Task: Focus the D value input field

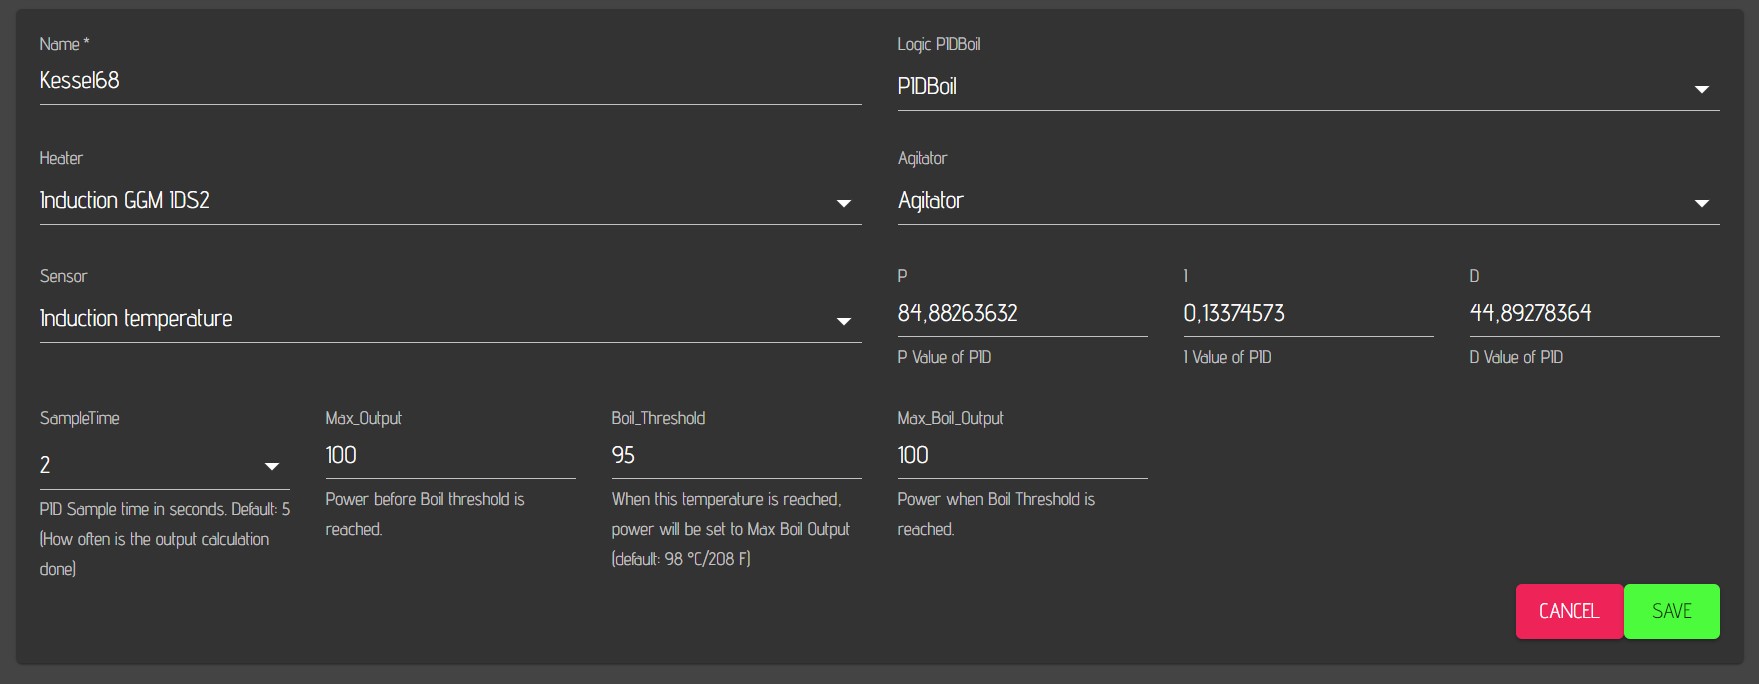Action: (1593, 314)
